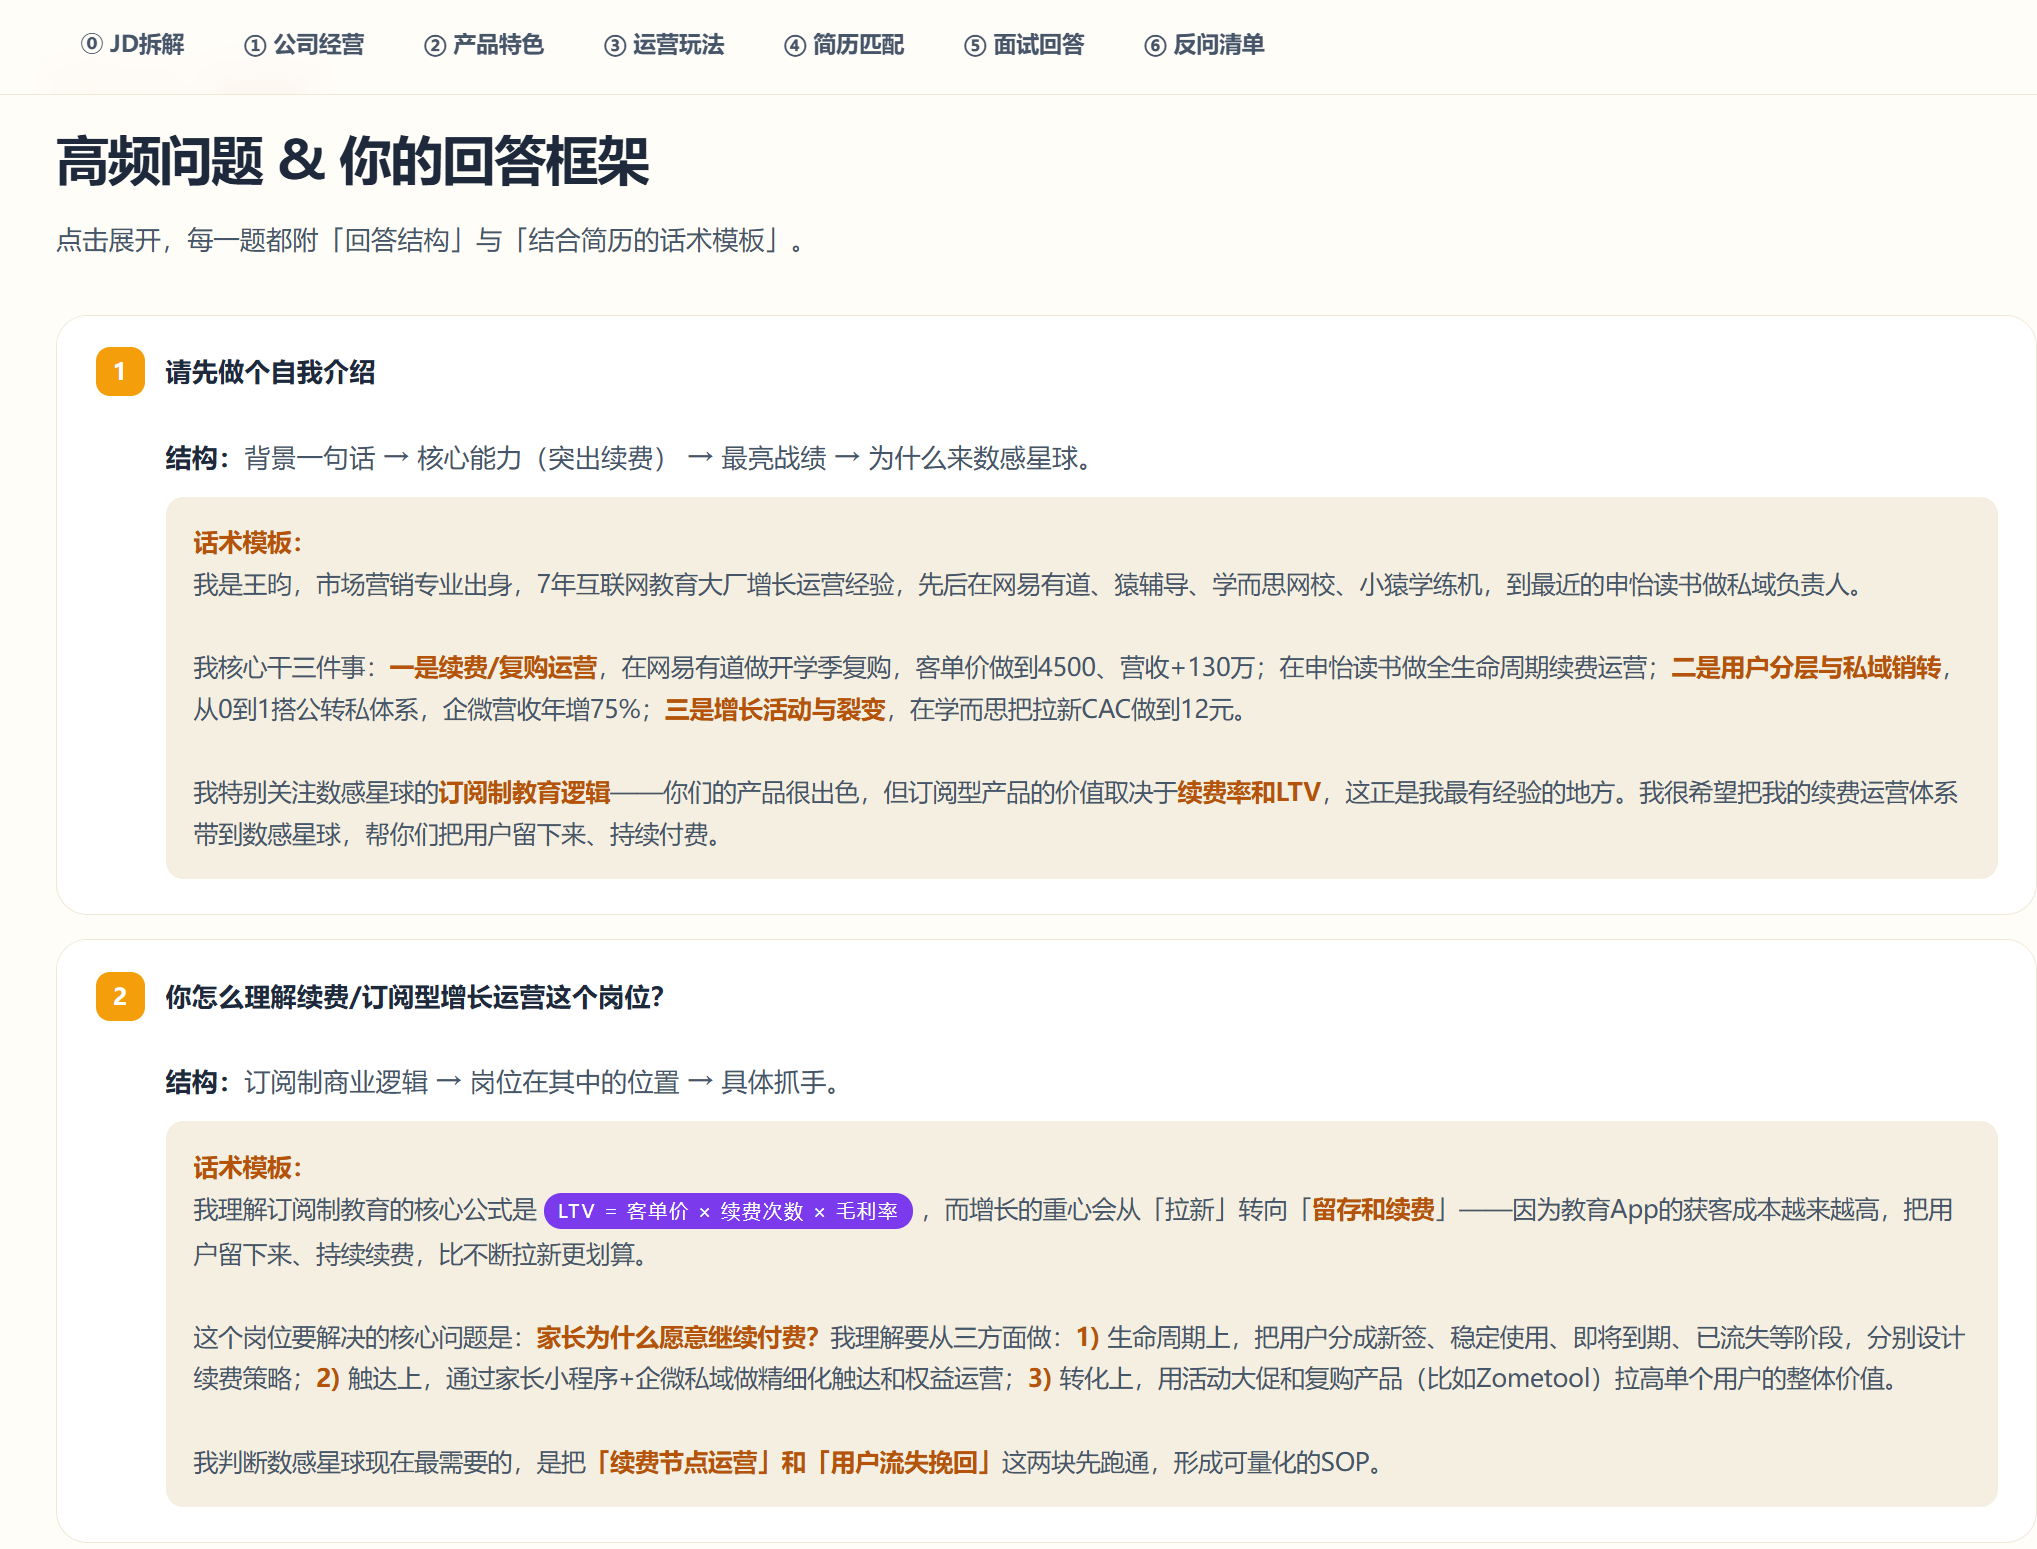Switch to the 公司经营 tab
Screen dimensions: 2037x1549
[304, 45]
